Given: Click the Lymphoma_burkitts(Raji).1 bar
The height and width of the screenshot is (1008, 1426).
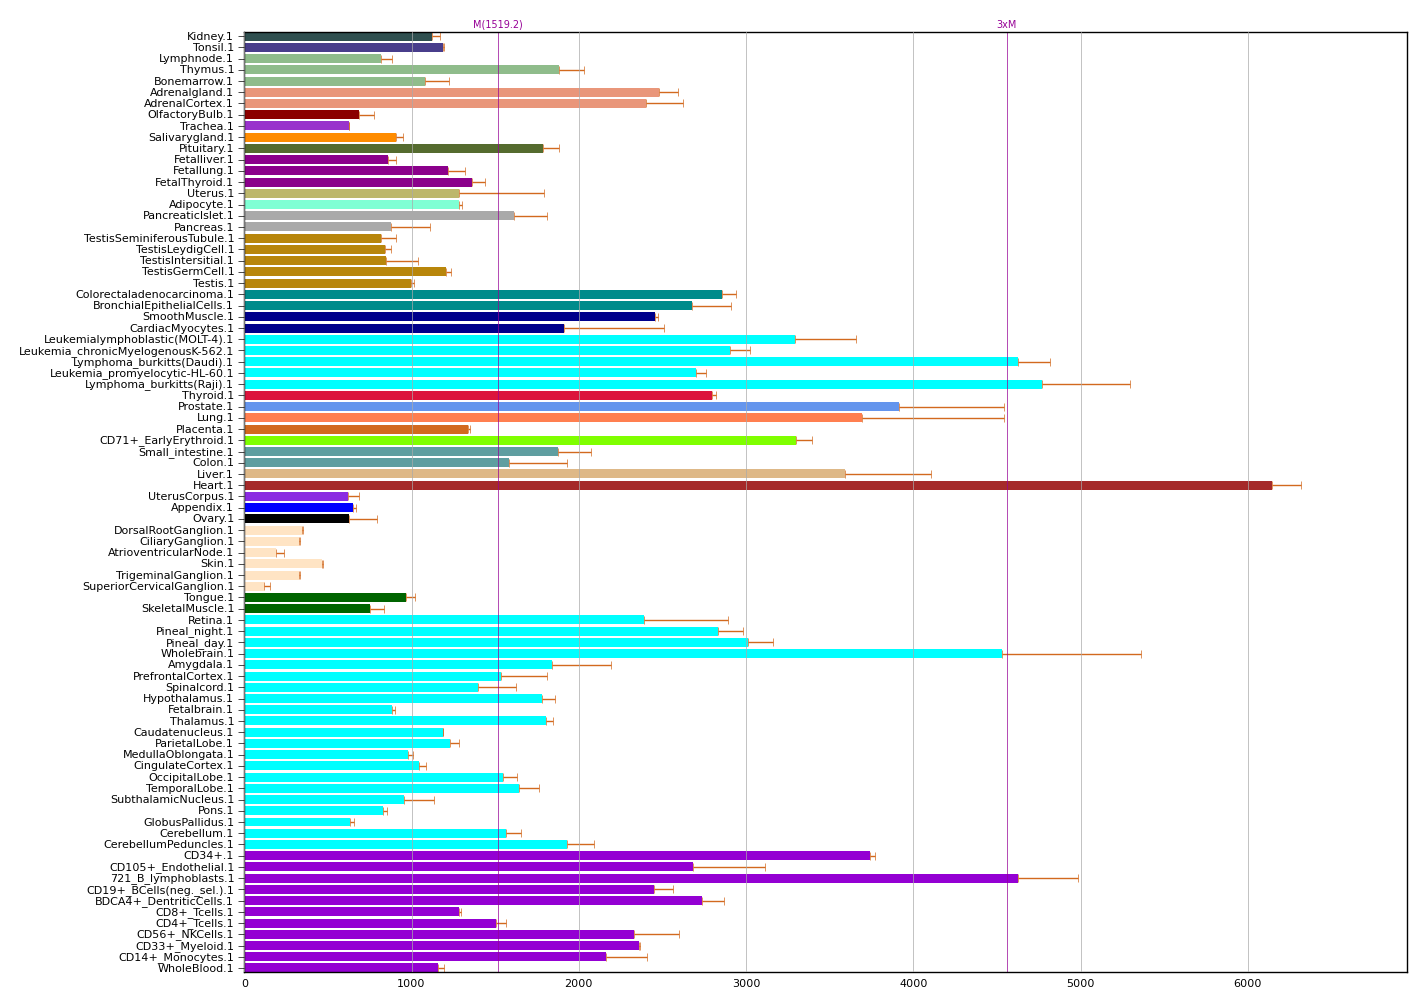Looking at the screenshot, I should 643,384.
